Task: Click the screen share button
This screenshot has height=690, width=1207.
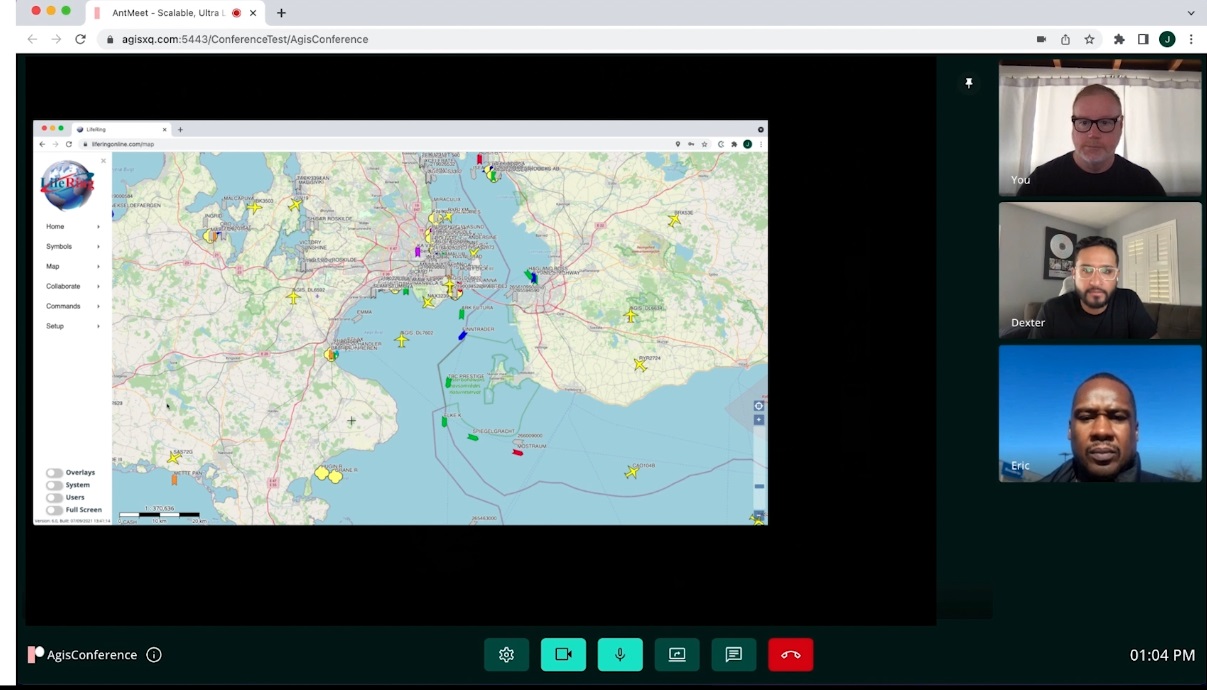Action: tap(677, 655)
